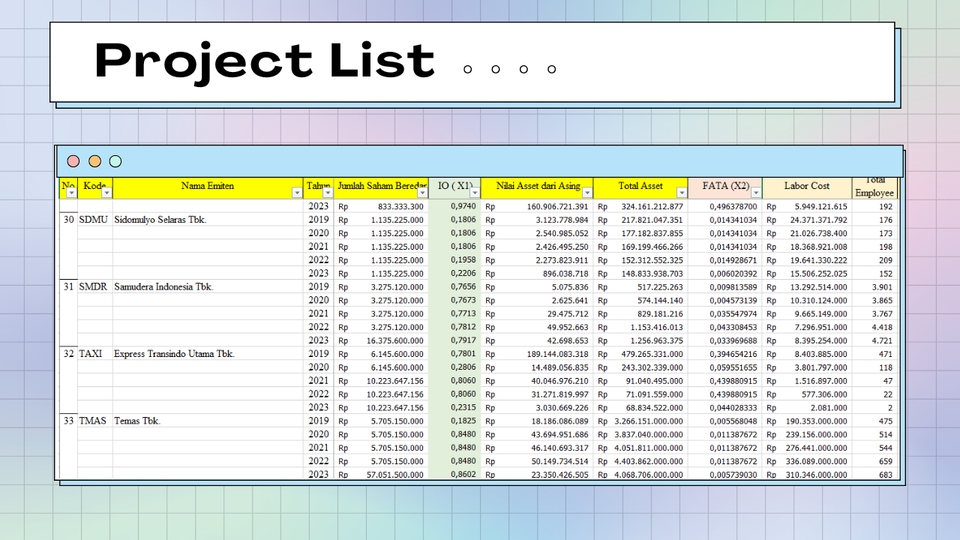Click Nilai Asset value 189.144.083.318

(x=560, y=354)
